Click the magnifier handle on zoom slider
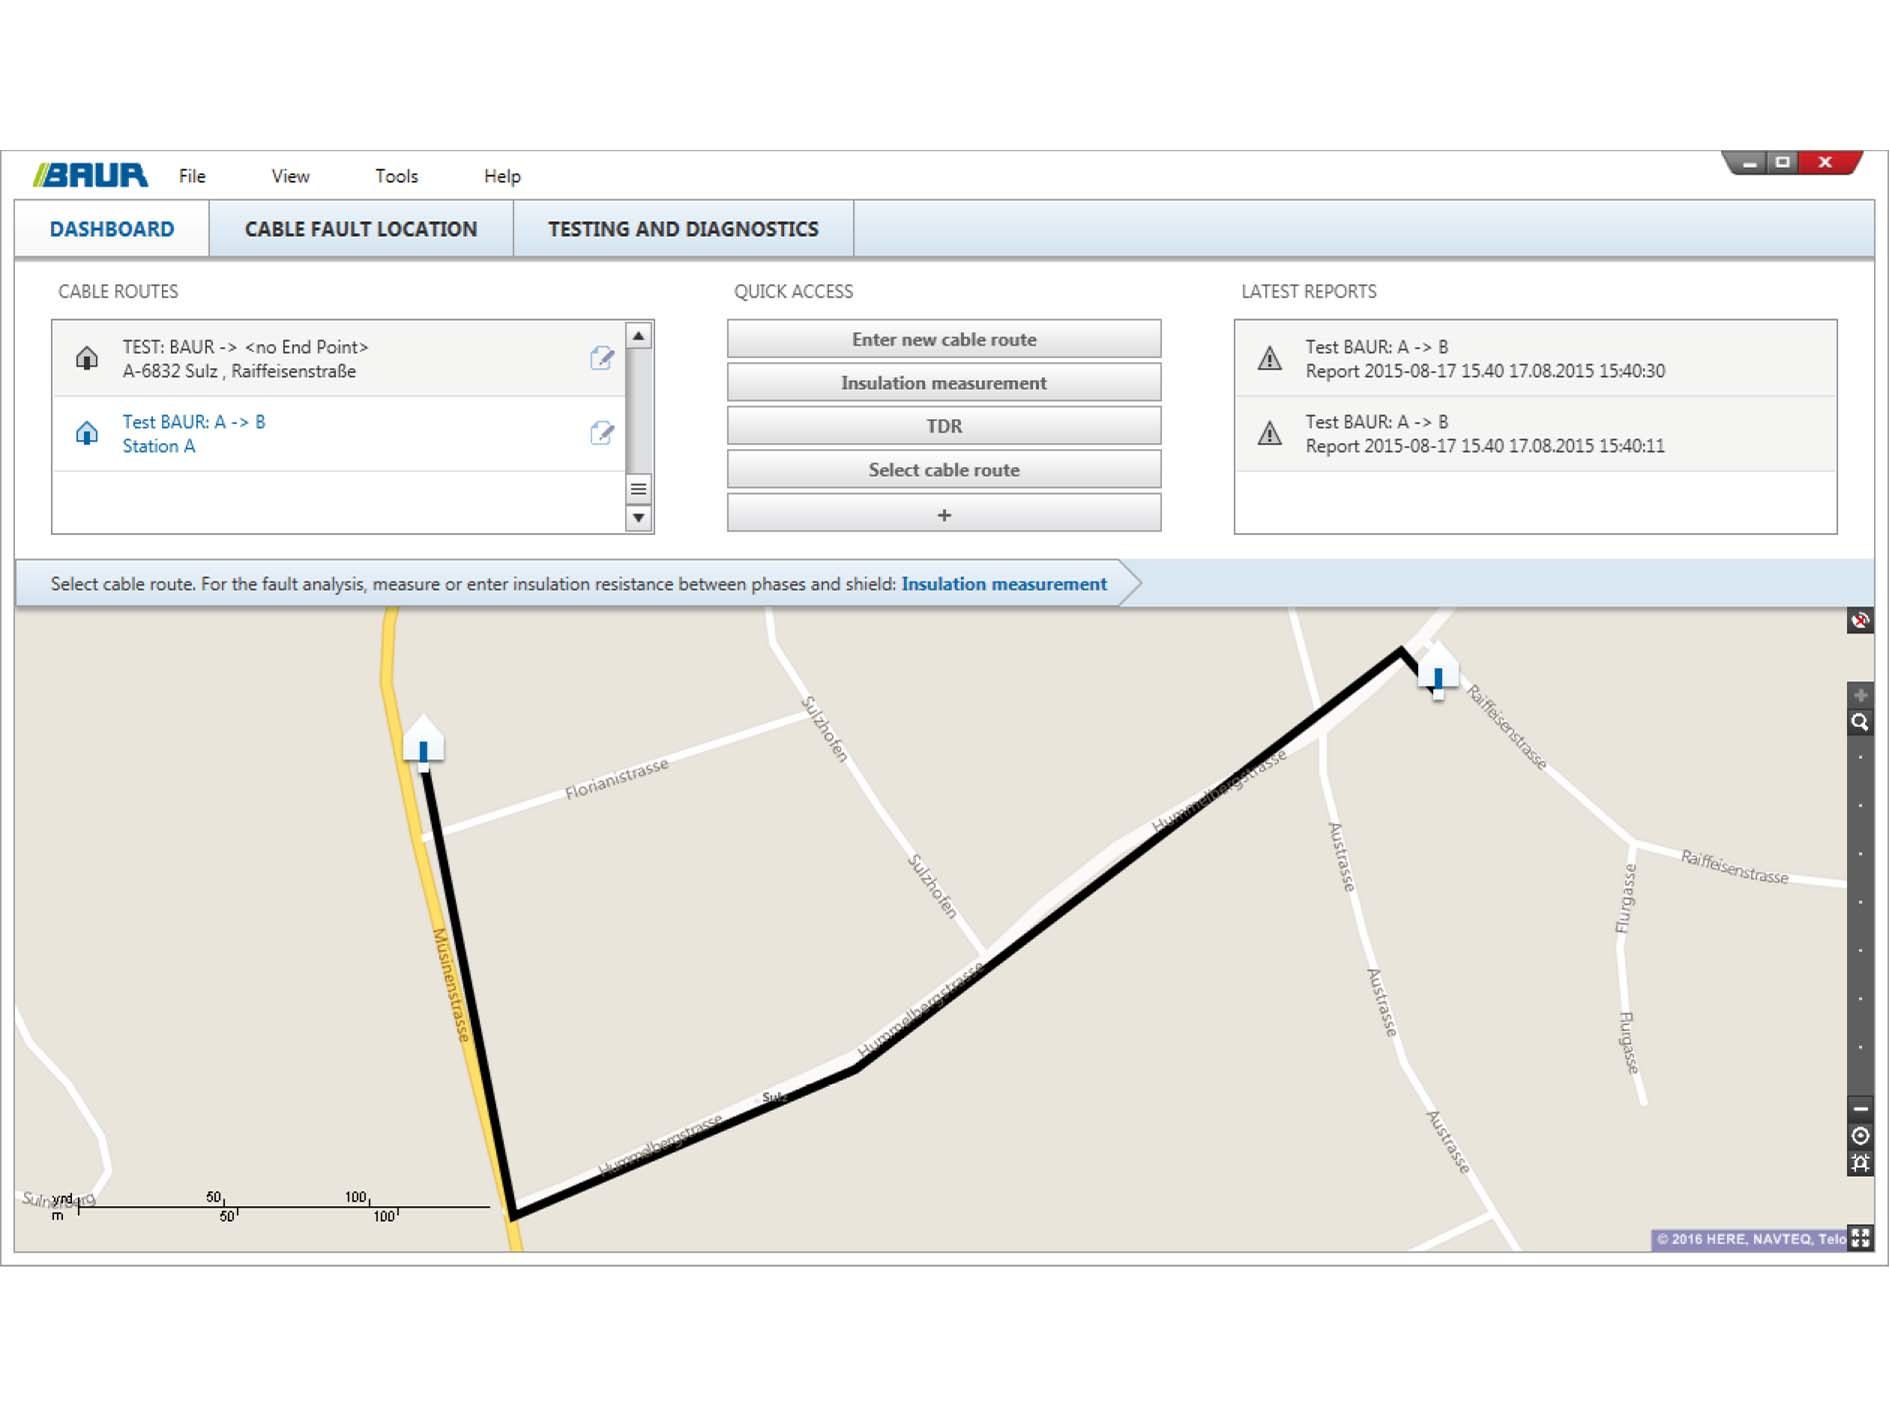 click(1860, 722)
